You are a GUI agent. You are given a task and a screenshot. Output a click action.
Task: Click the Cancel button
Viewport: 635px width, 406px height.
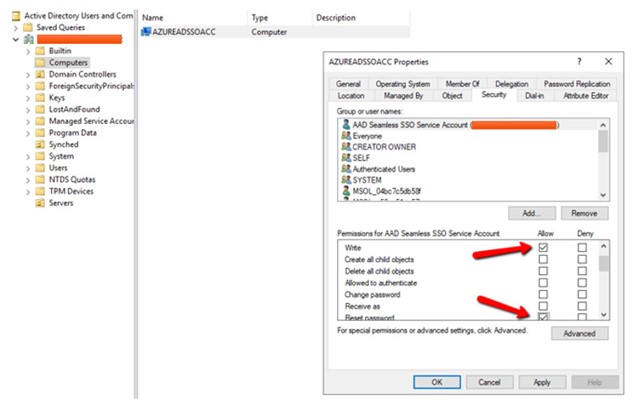coord(490,382)
